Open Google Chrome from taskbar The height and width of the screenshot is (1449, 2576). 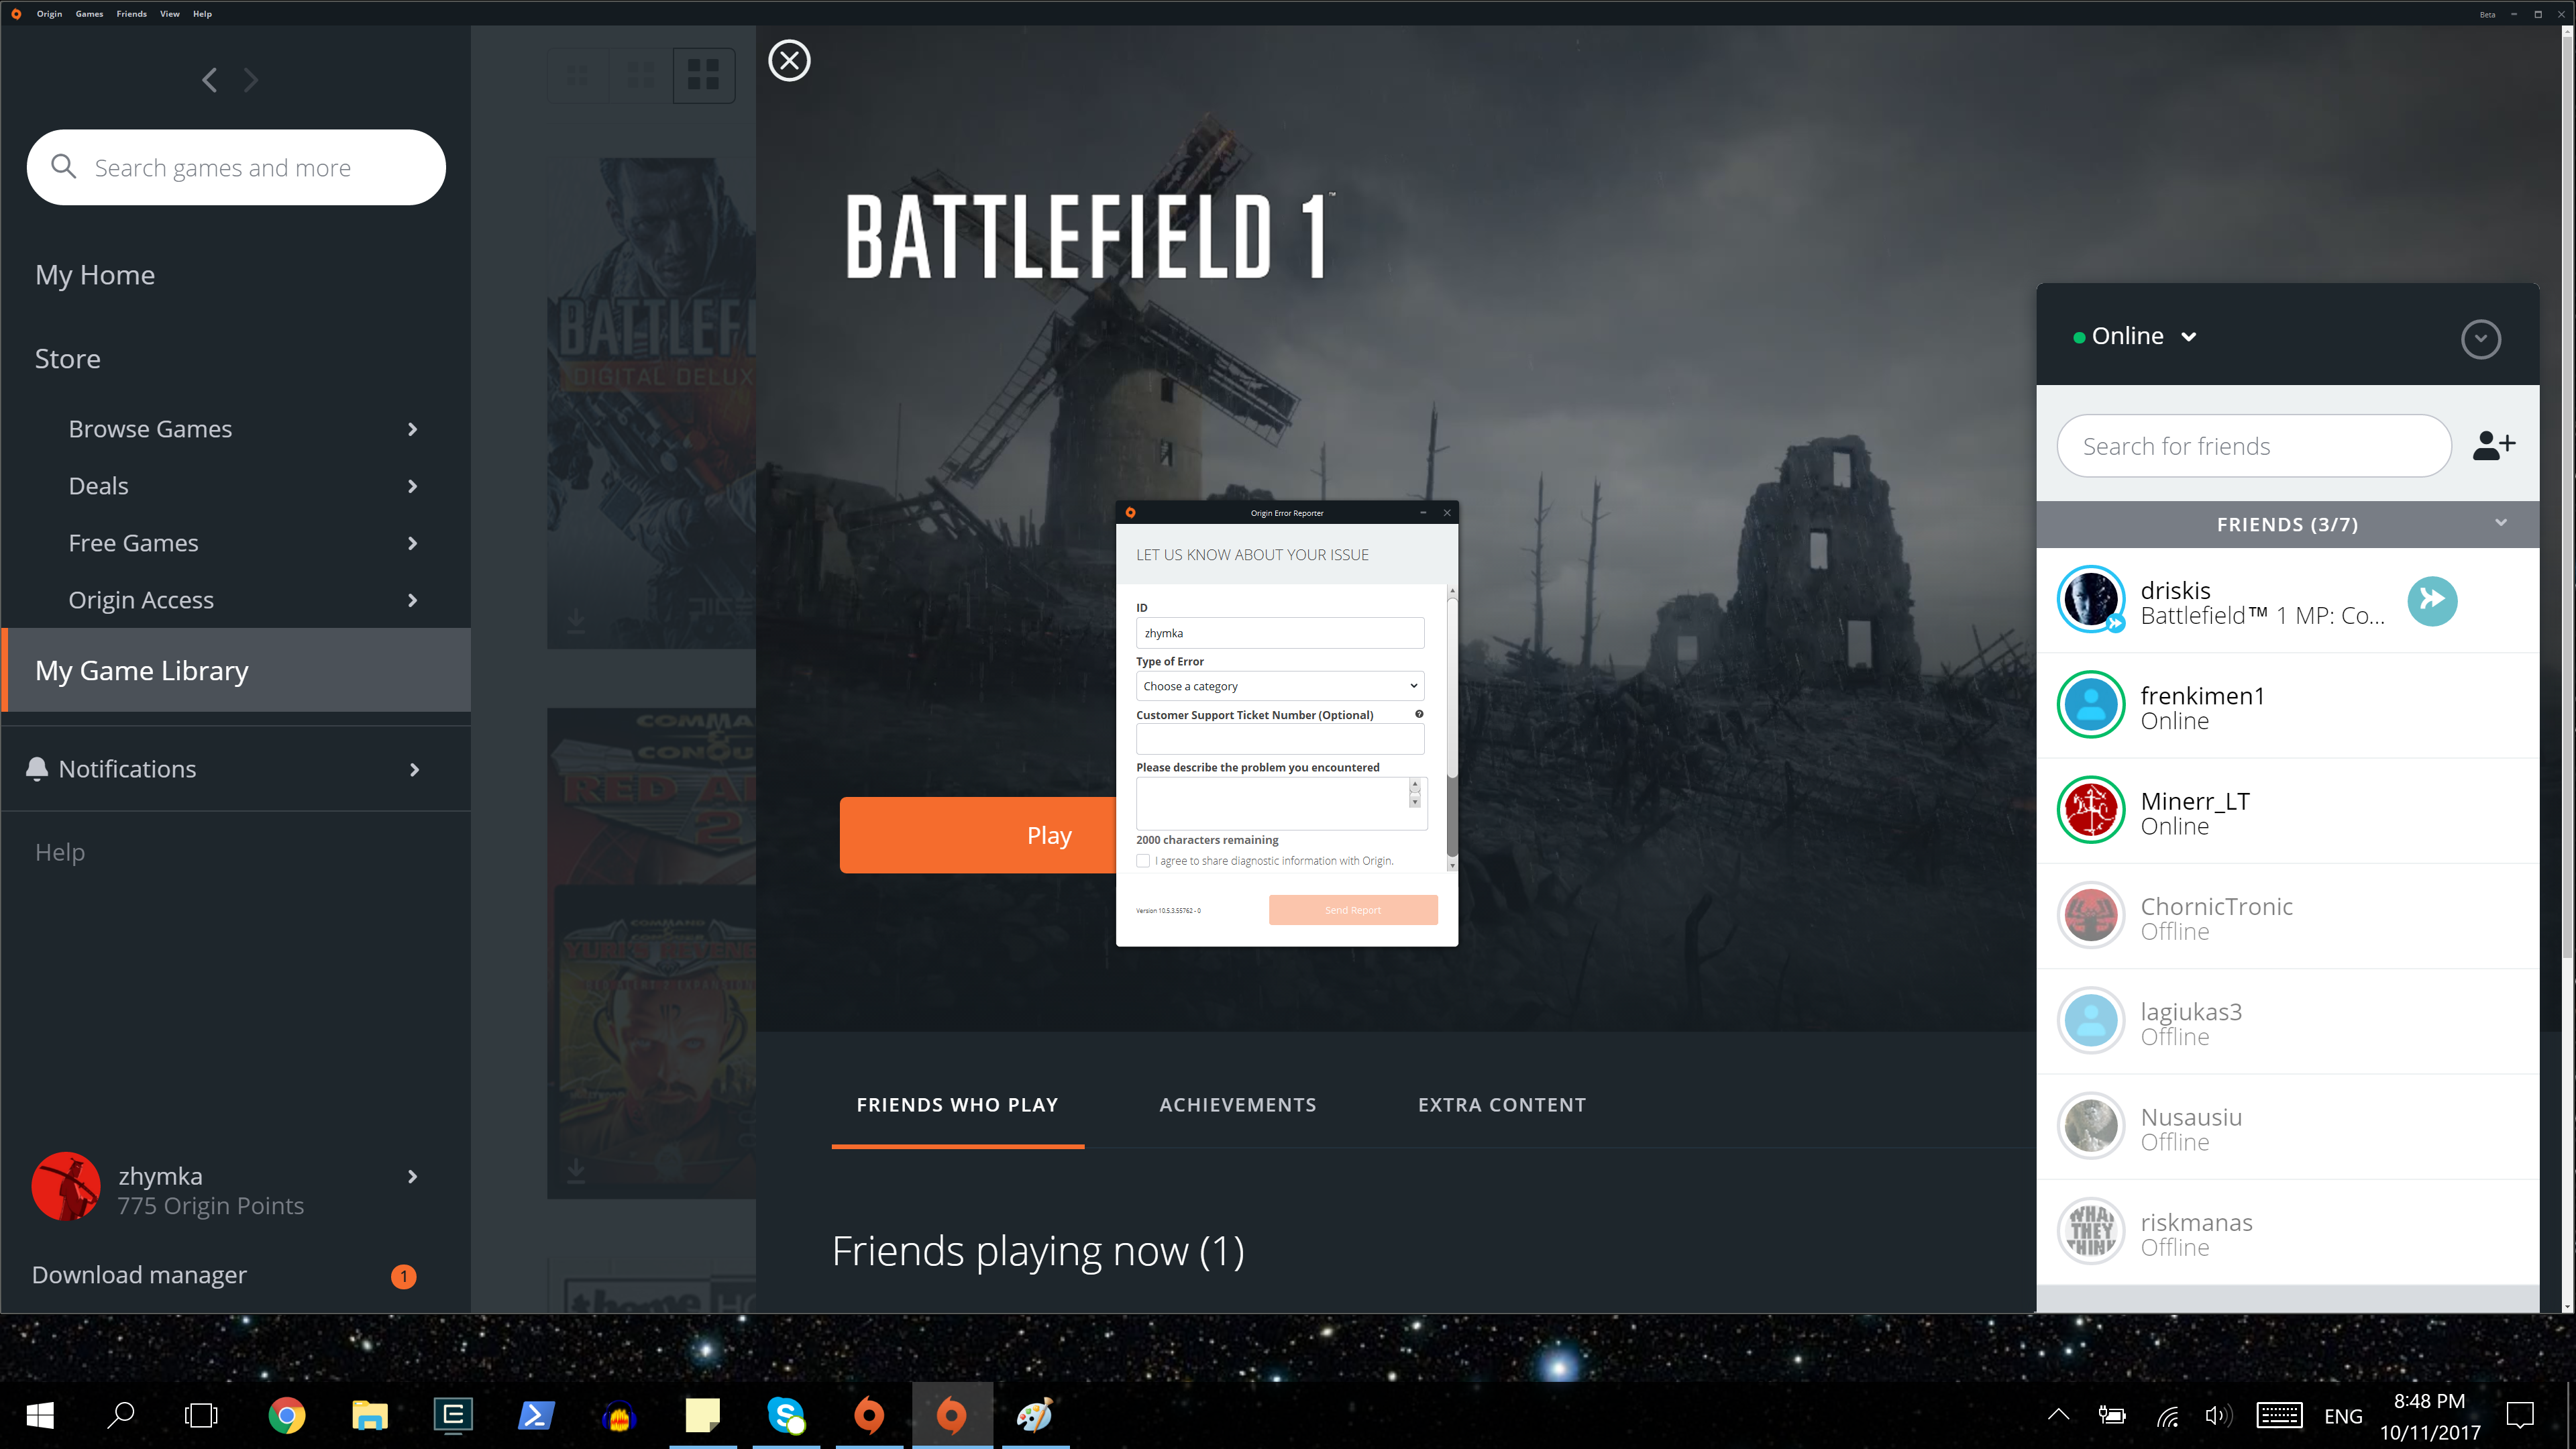click(286, 1415)
